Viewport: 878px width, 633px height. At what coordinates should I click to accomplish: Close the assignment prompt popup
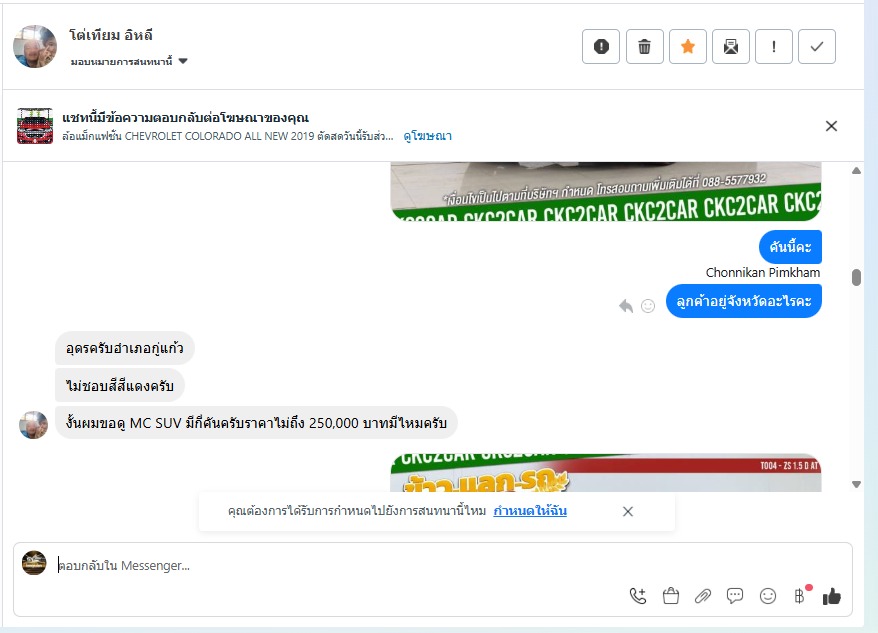point(628,511)
